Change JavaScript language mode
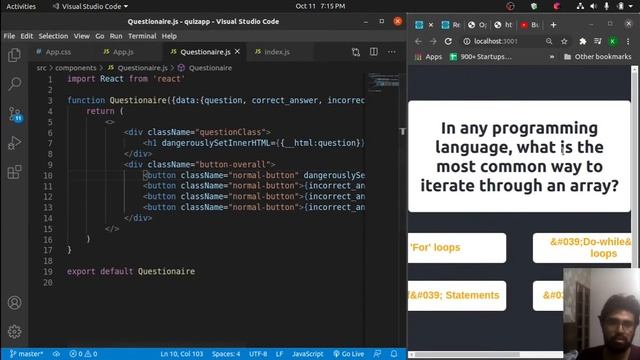This screenshot has width=640, height=360. click(308, 353)
